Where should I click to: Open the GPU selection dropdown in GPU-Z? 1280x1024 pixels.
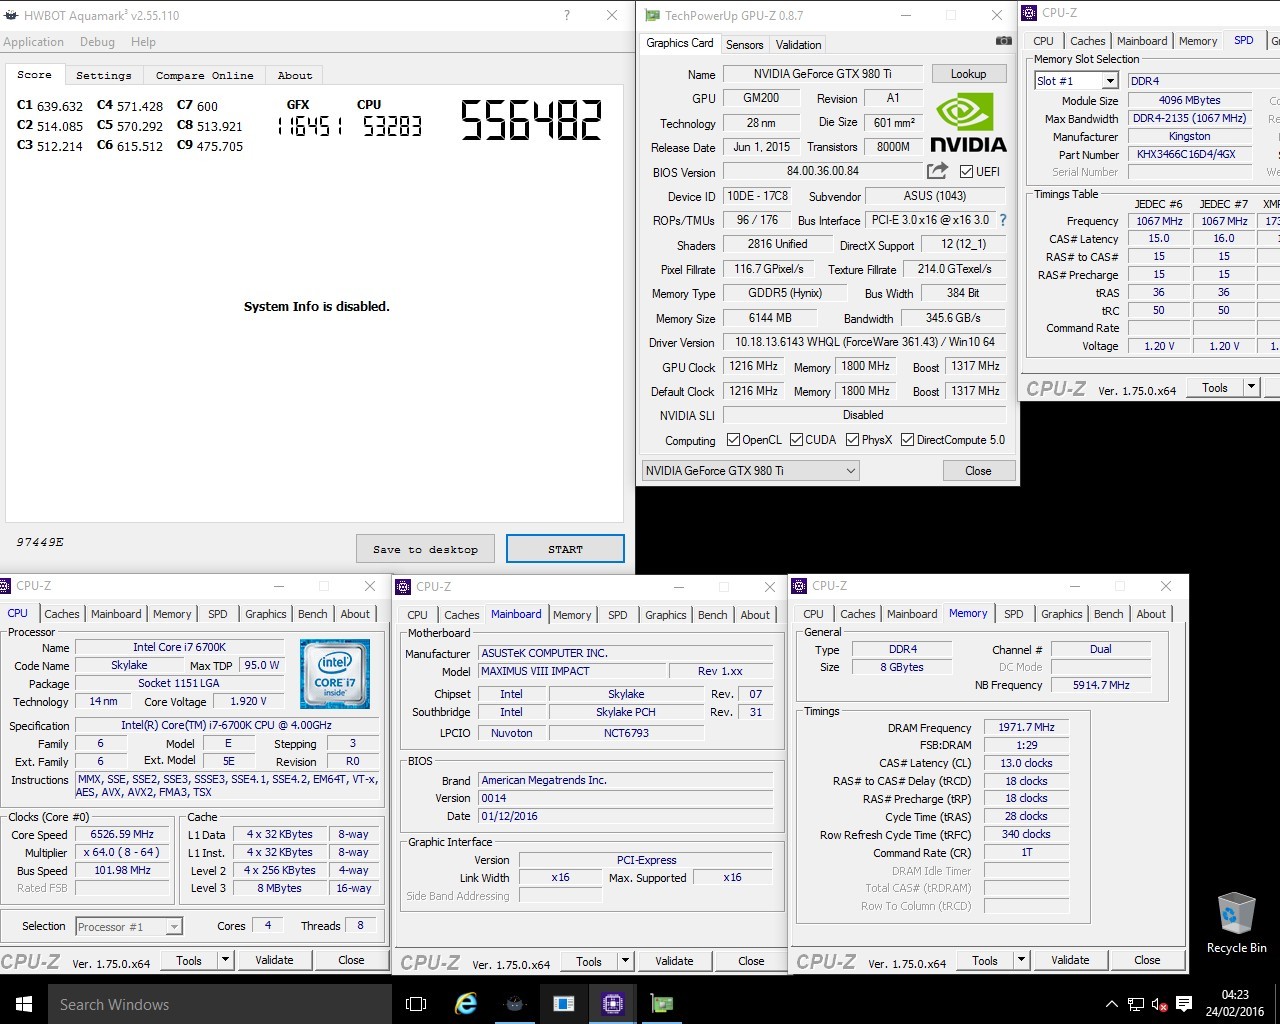750,471
